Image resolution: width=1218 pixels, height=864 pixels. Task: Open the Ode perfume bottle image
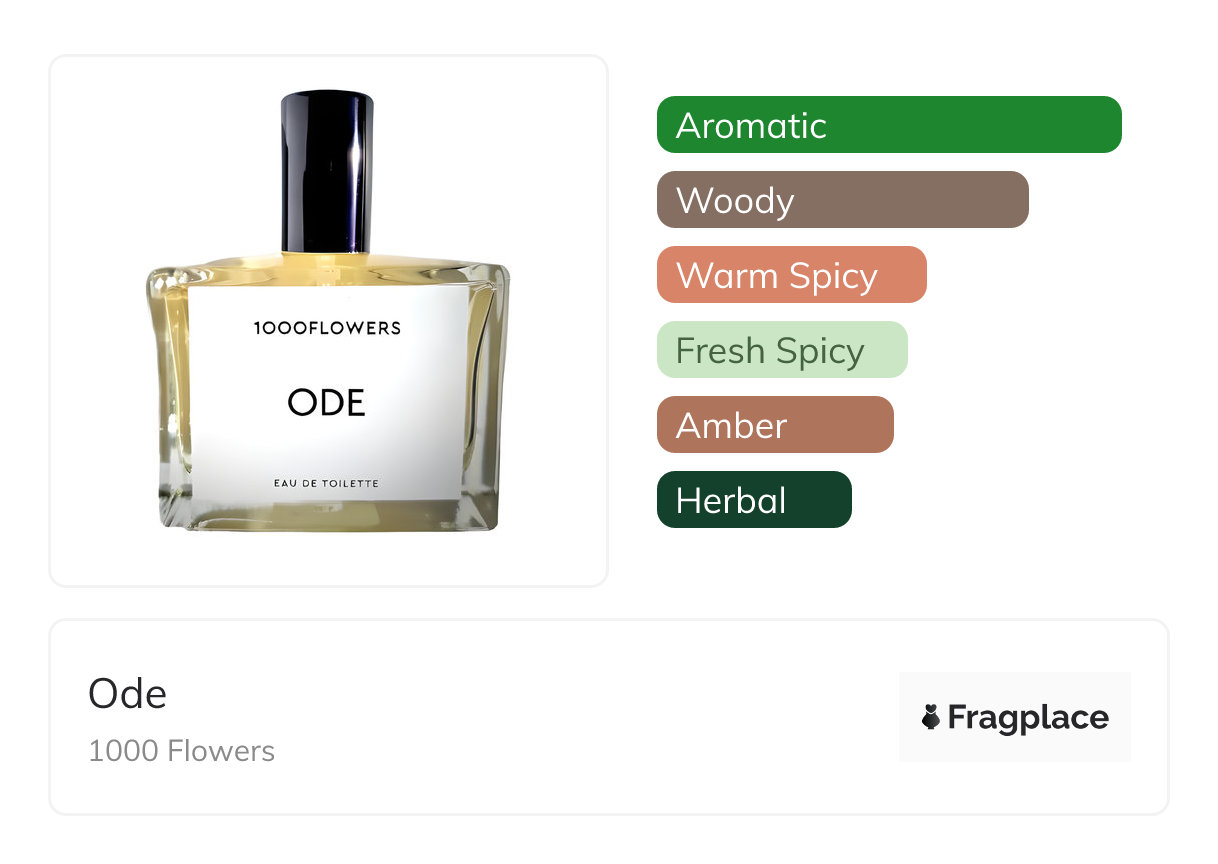tap(328, 312)
